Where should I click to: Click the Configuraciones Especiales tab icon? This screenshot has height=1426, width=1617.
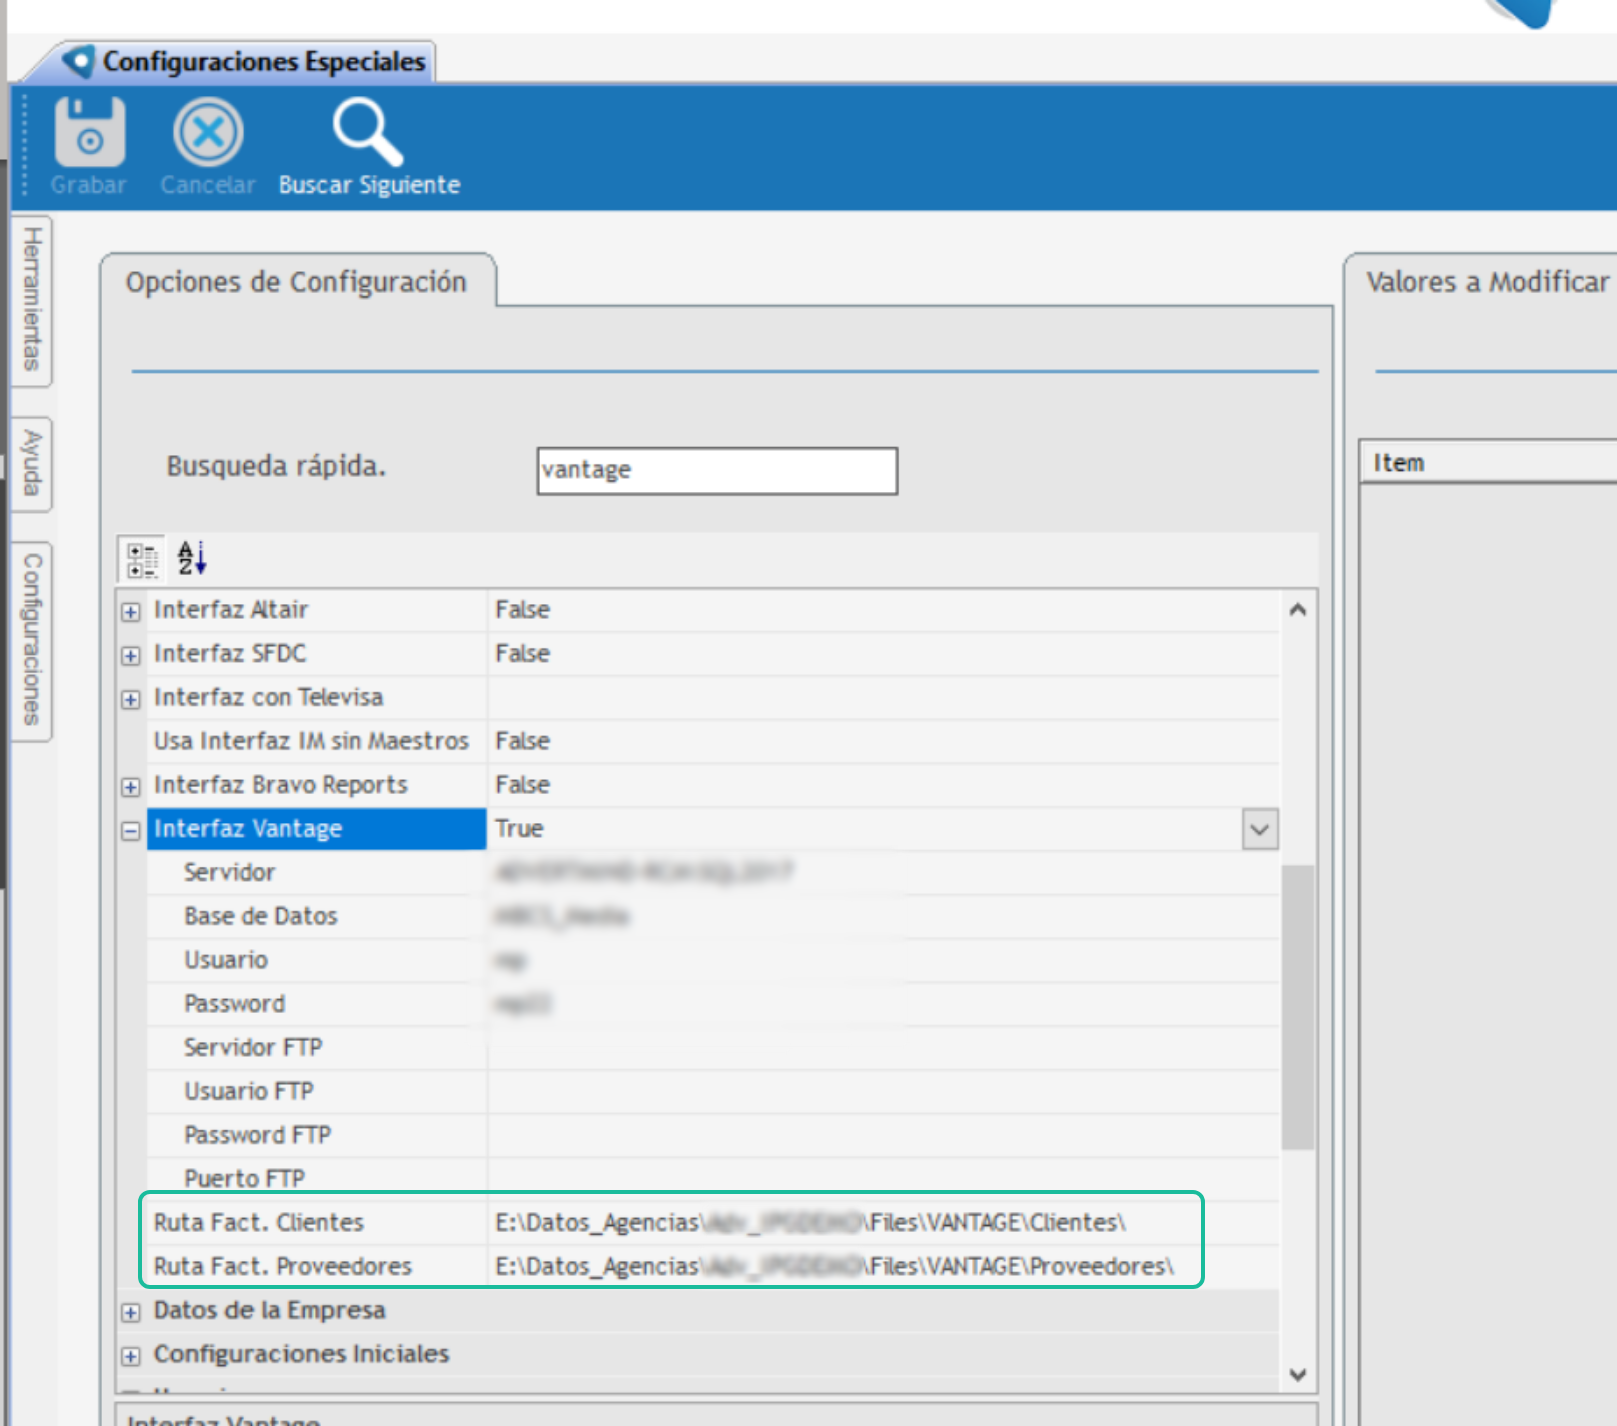pos(78,62)
